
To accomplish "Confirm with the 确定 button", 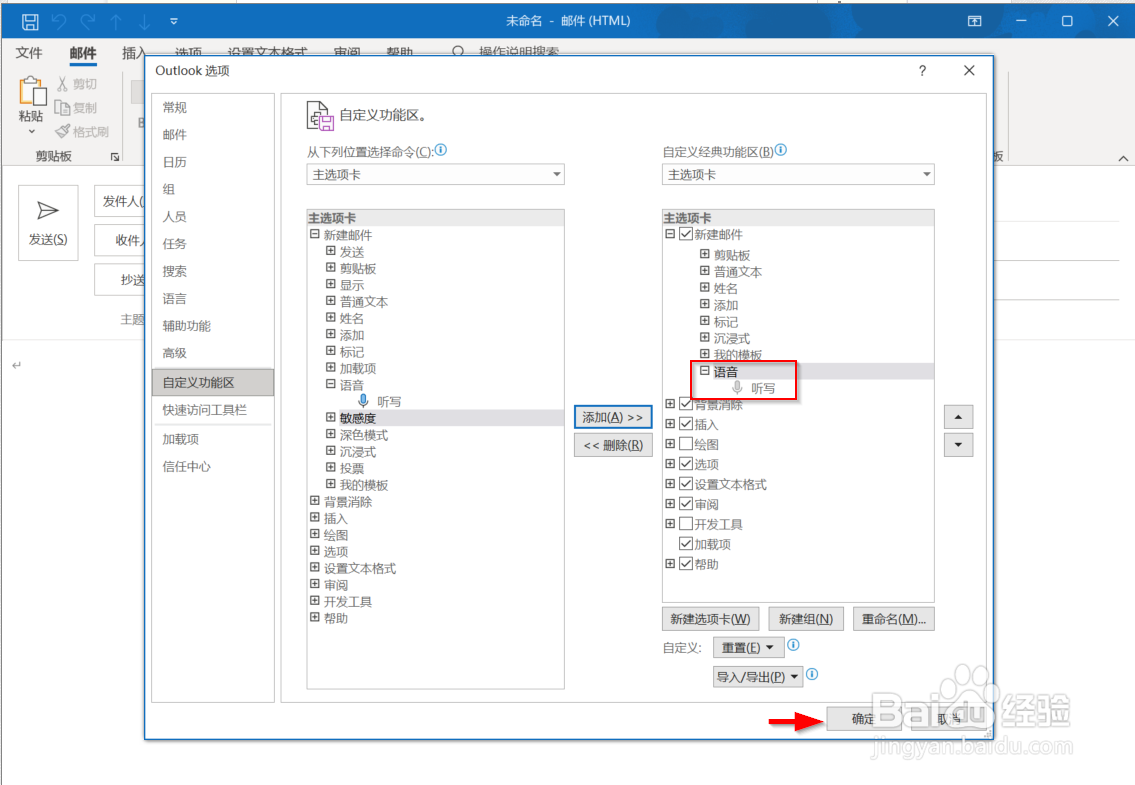I will [863, 718].
